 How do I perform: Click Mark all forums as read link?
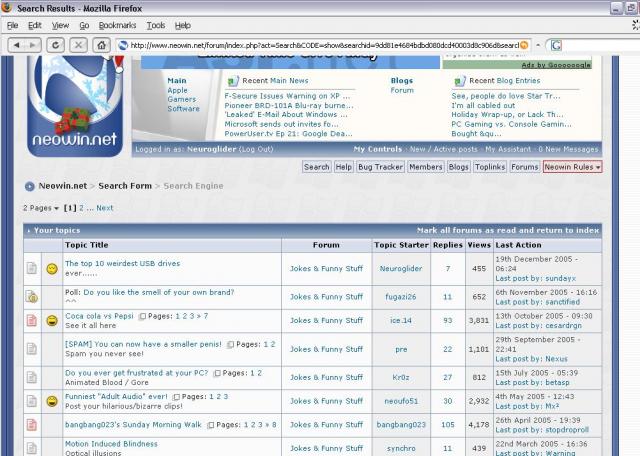tap(508, 231)
